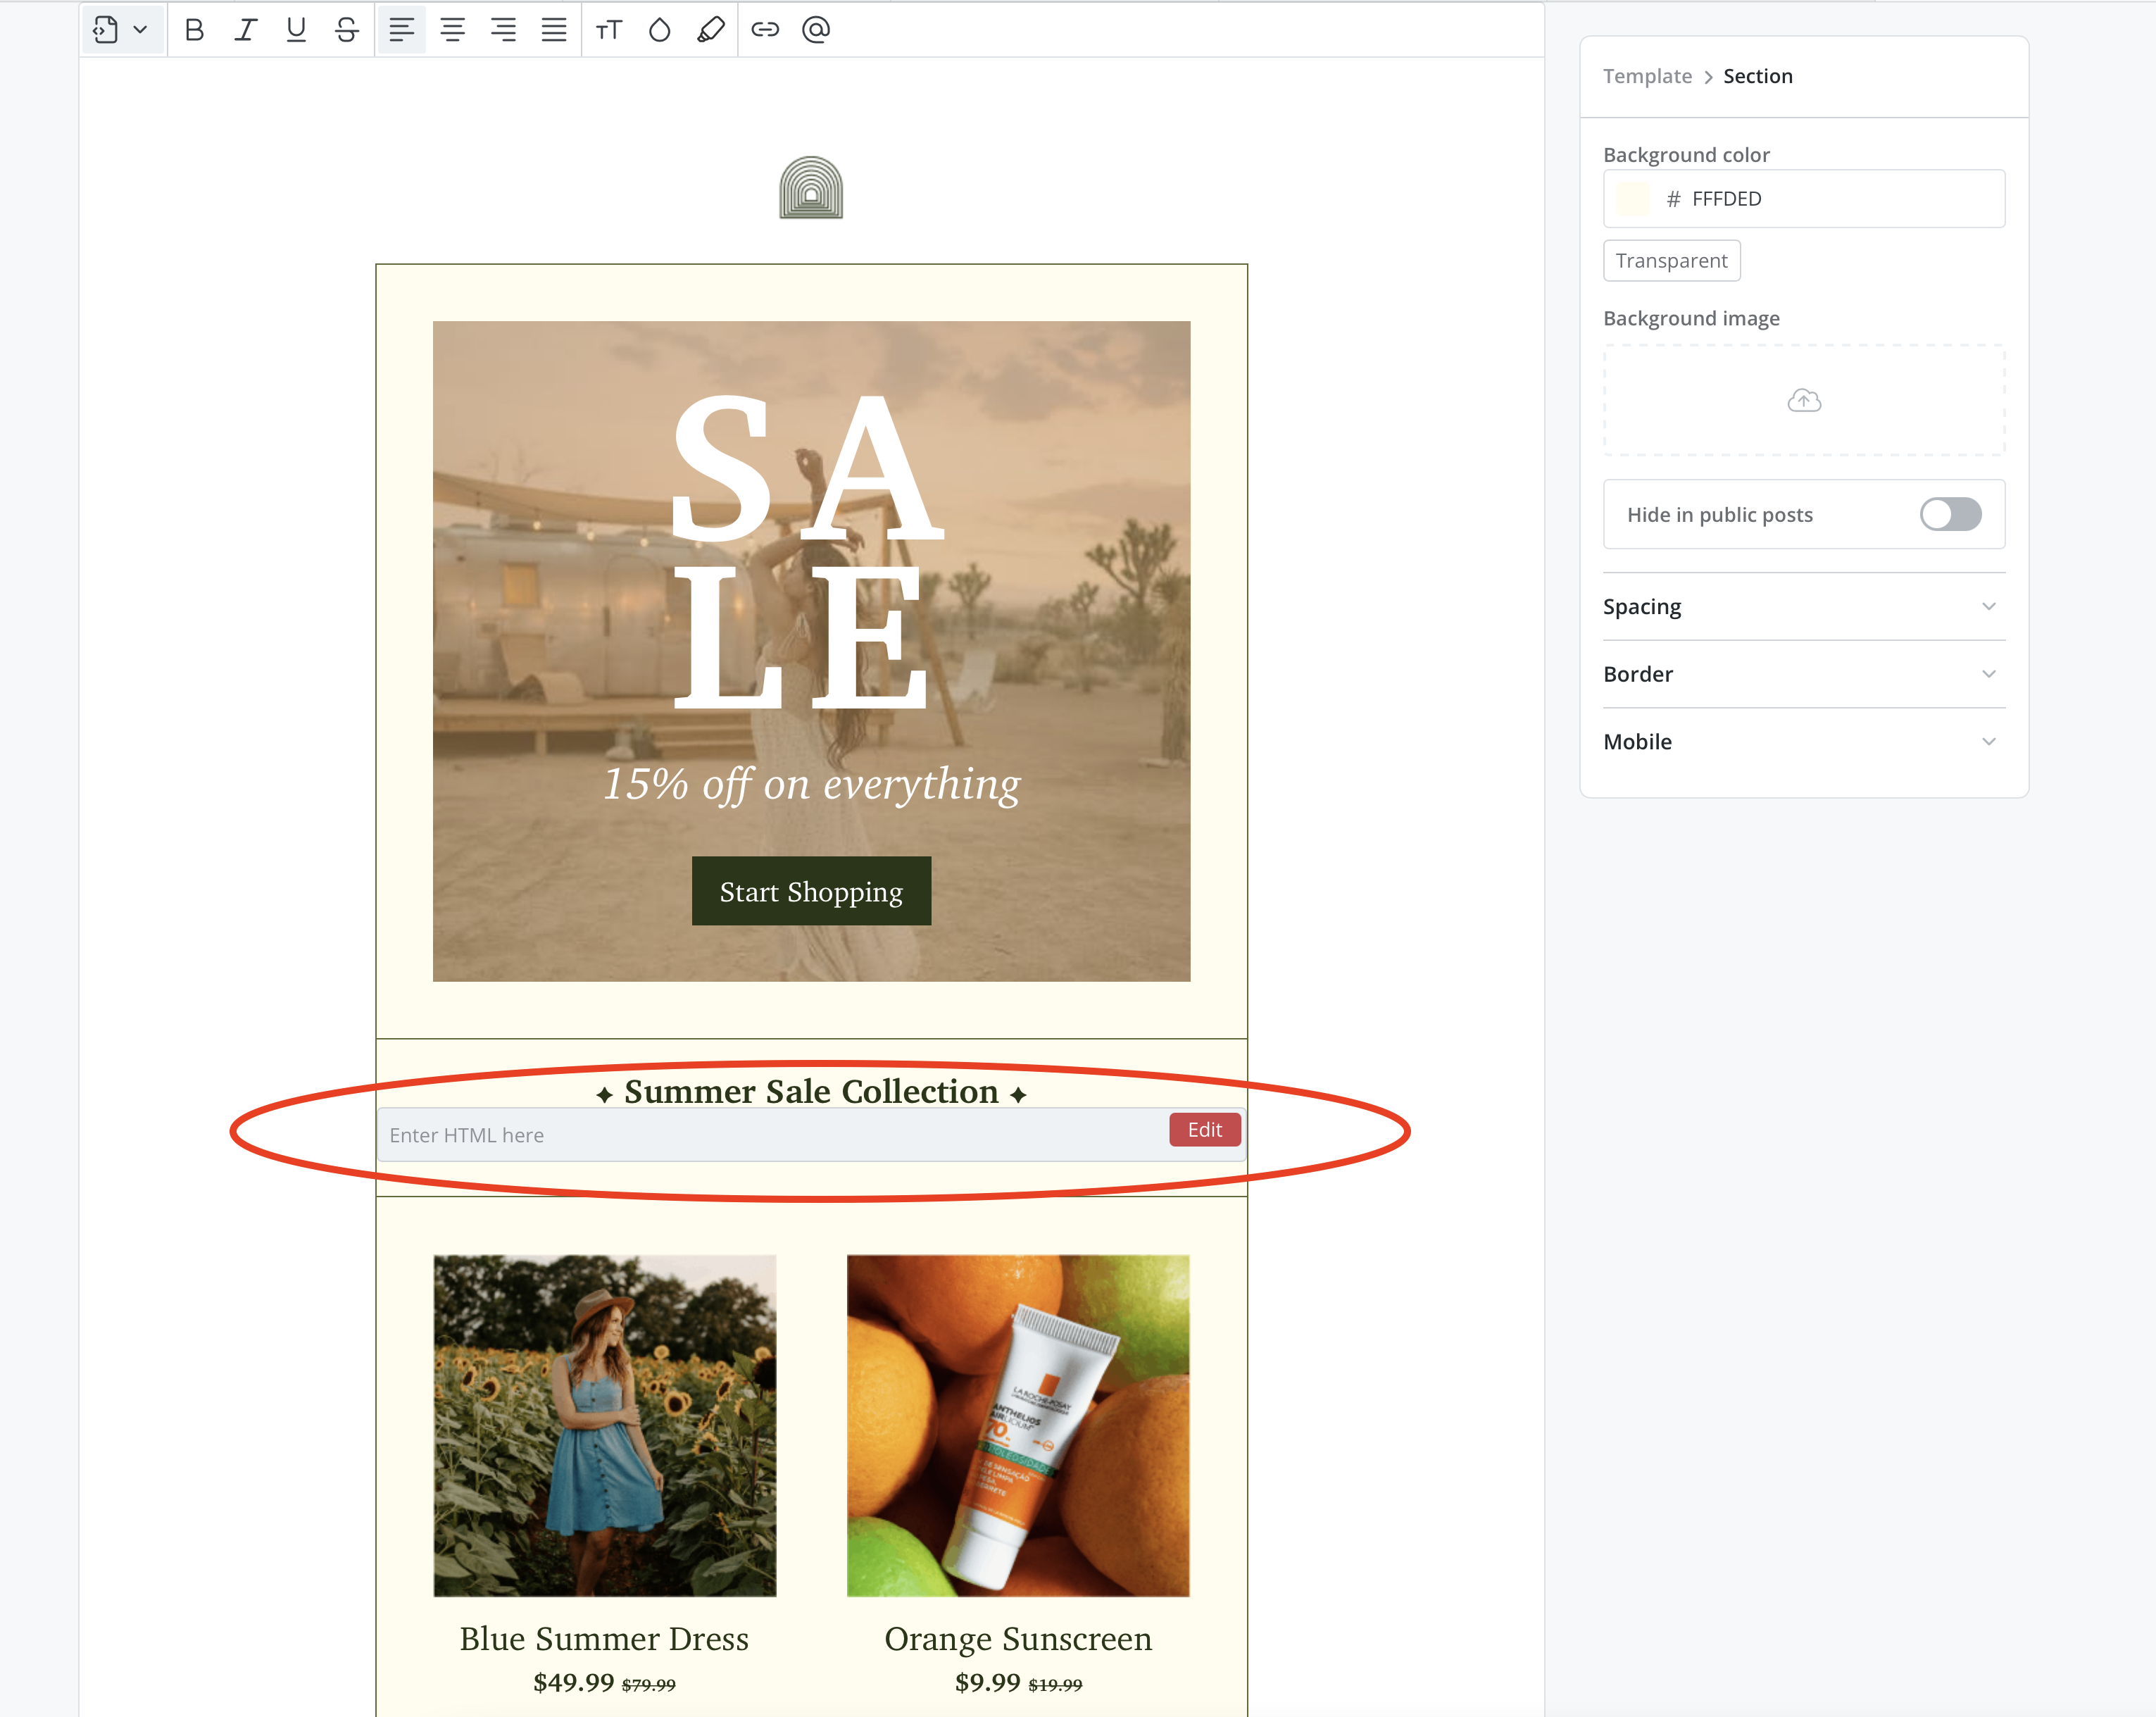
Task: Click the red Edit button
Action: coord(1204,1130)
